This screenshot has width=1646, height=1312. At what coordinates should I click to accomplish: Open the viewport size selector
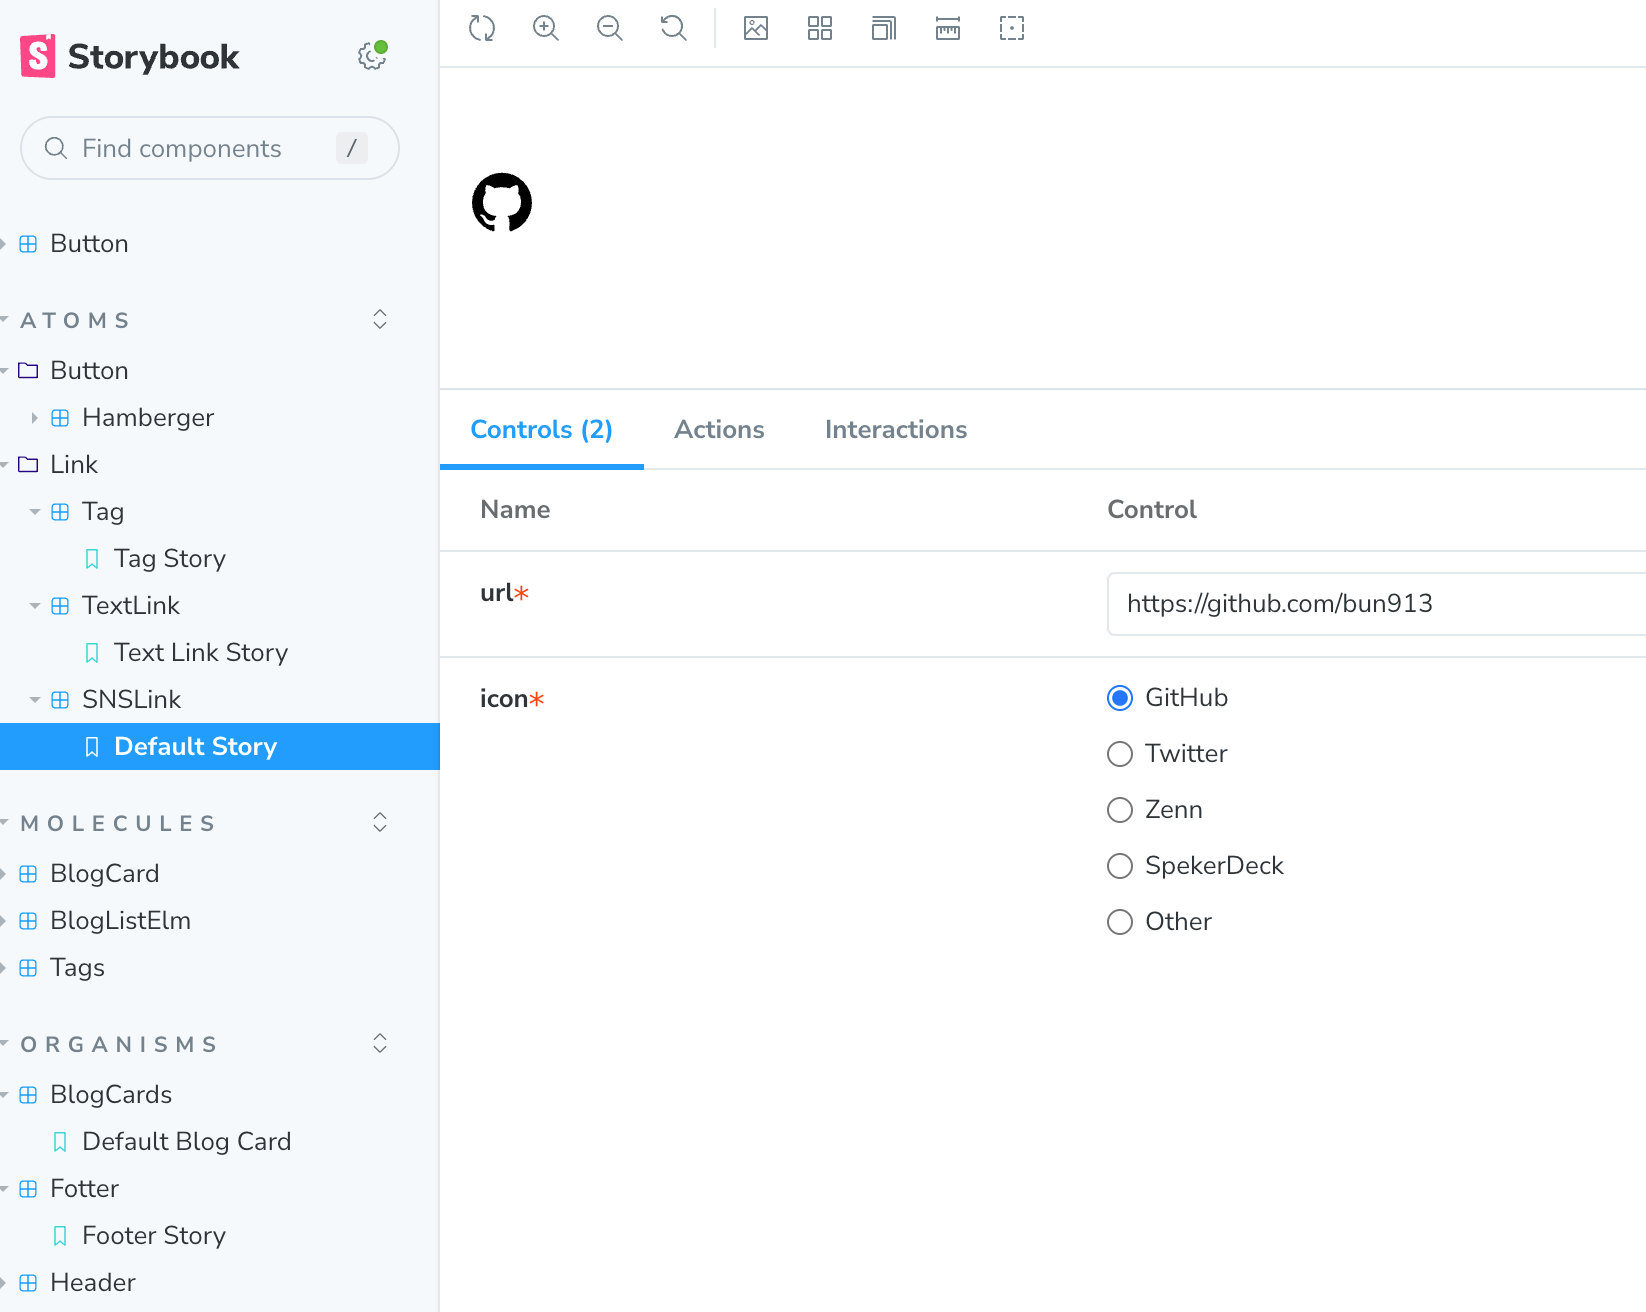tap(884, 28)
